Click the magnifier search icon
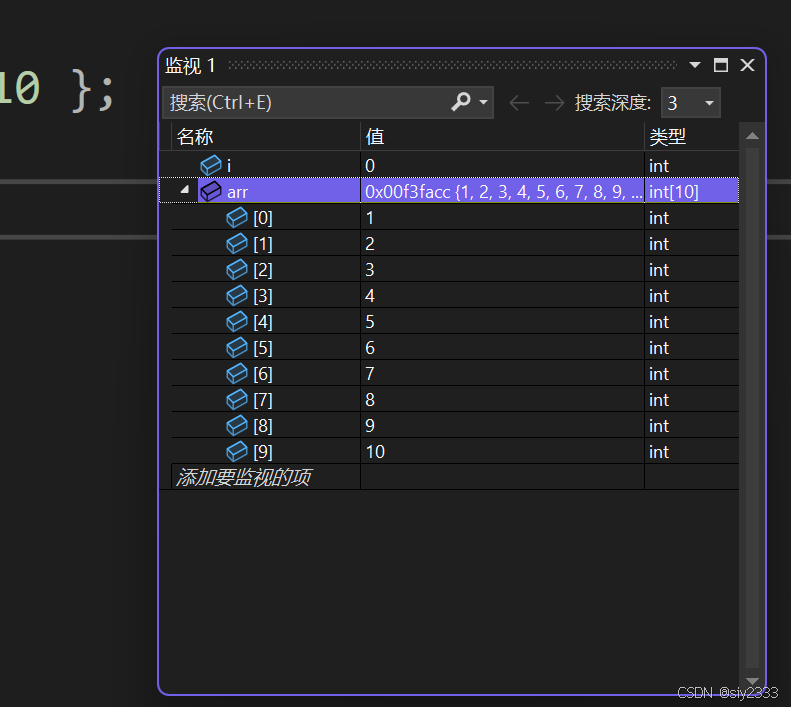The image size is (791, 707). point(461,102)
